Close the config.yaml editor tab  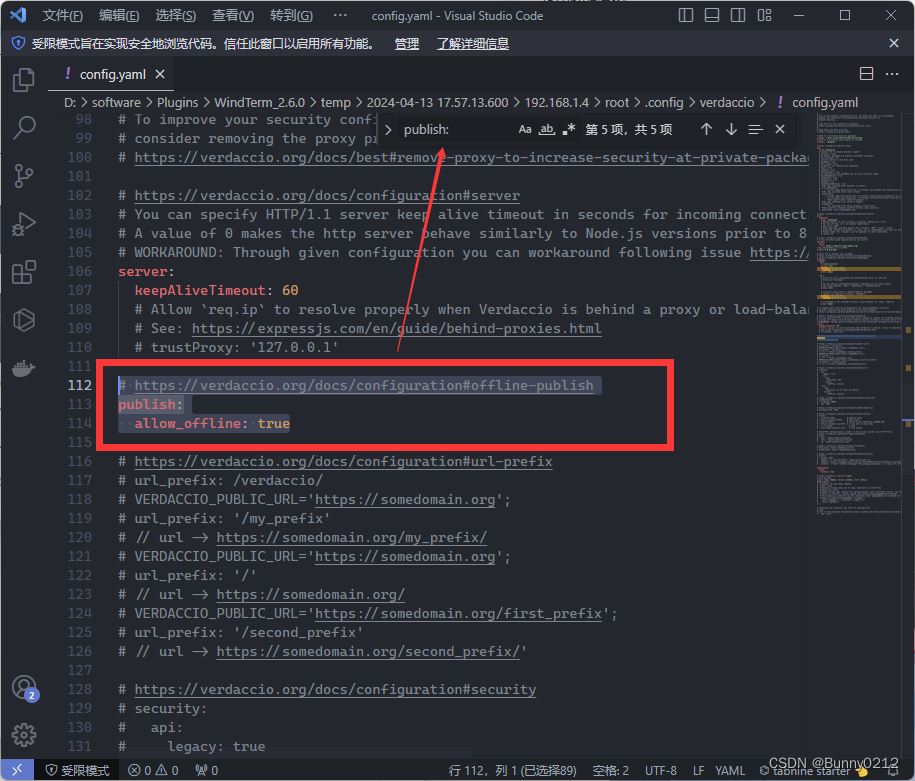(160, 74)
